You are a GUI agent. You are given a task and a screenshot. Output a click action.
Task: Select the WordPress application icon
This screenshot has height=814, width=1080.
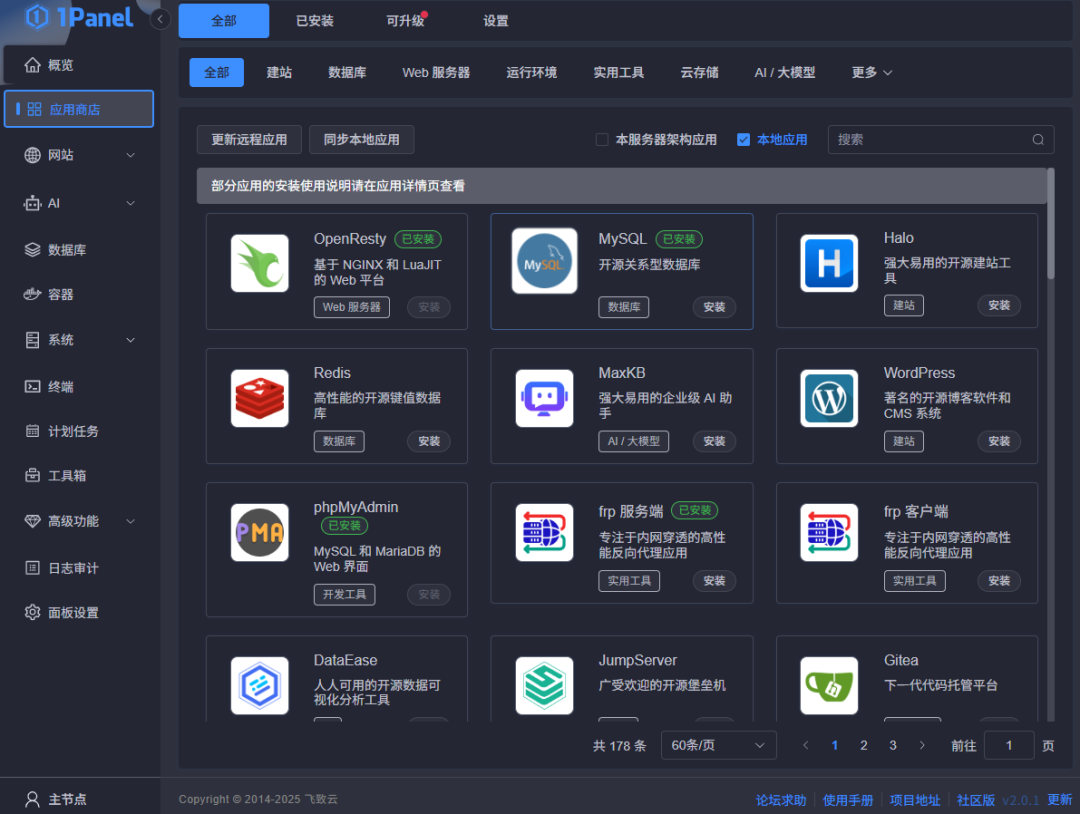pos(829,398)
